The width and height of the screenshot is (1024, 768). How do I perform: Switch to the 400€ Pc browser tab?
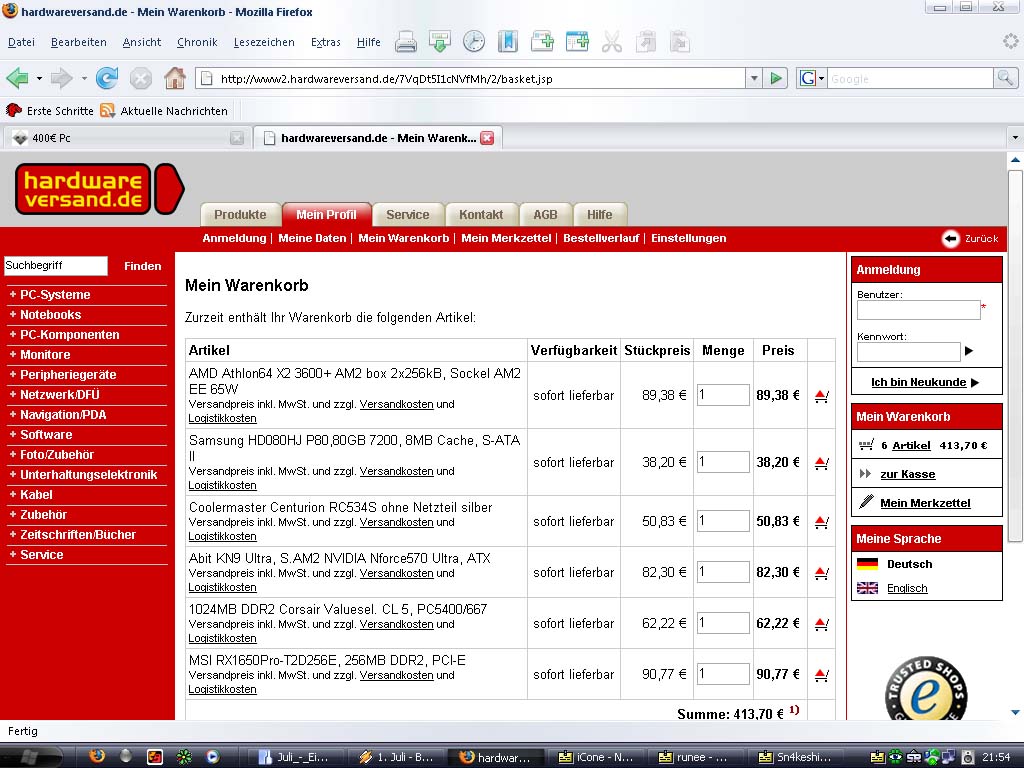(x=127, y=138)
